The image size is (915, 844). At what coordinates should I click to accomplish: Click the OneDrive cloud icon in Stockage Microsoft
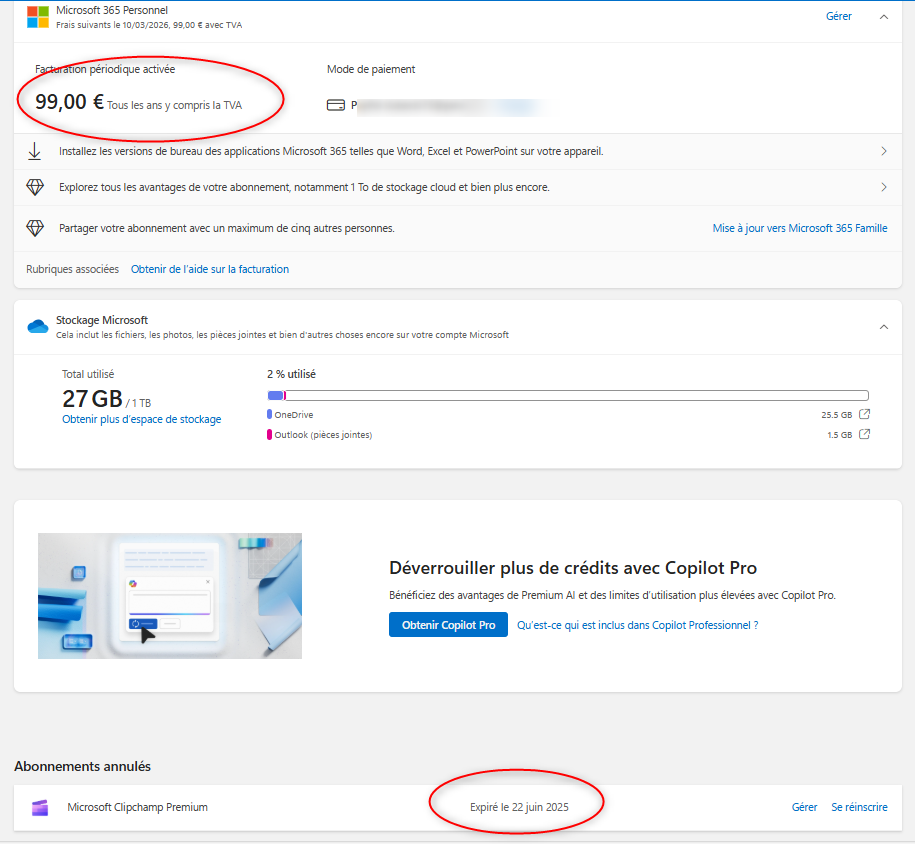tap(38, 326)
